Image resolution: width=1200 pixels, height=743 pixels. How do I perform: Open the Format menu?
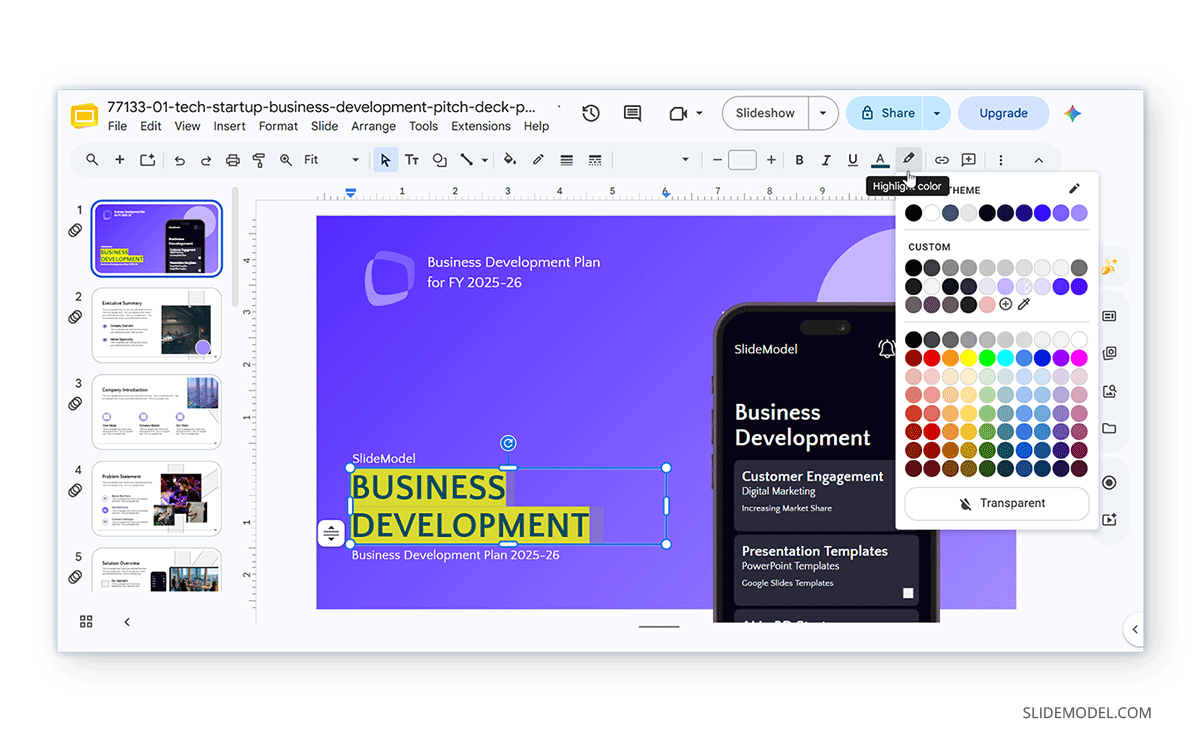coord(278,126)
